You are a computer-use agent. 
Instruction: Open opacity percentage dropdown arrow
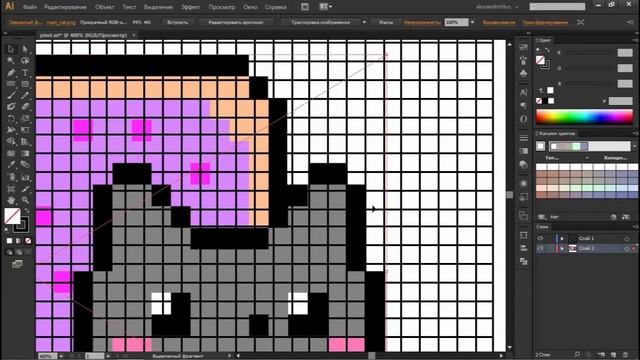click(472, 22)
